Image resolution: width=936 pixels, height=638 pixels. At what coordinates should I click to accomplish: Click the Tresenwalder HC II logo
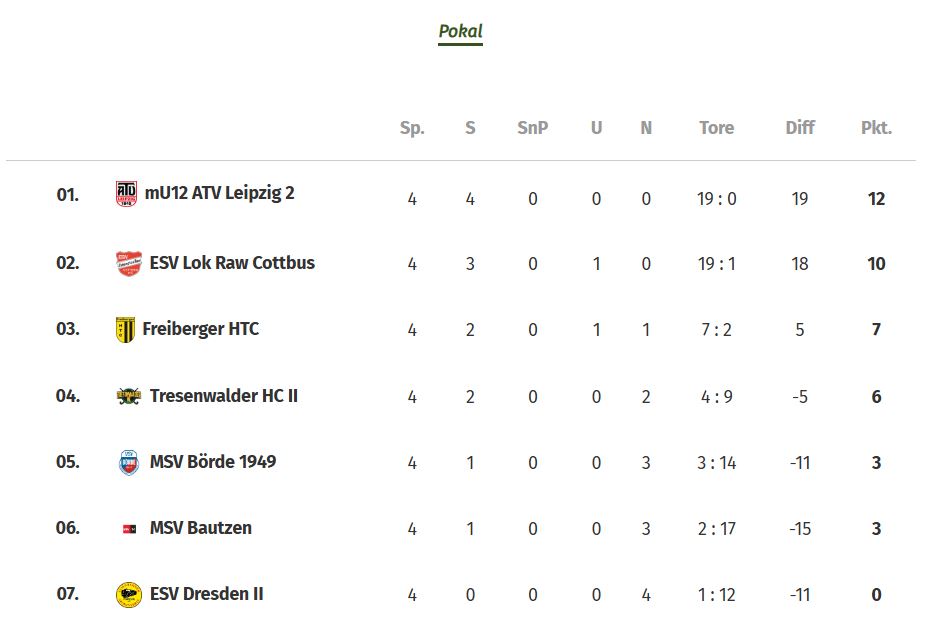pyautogui.click(x=128, y=396)
